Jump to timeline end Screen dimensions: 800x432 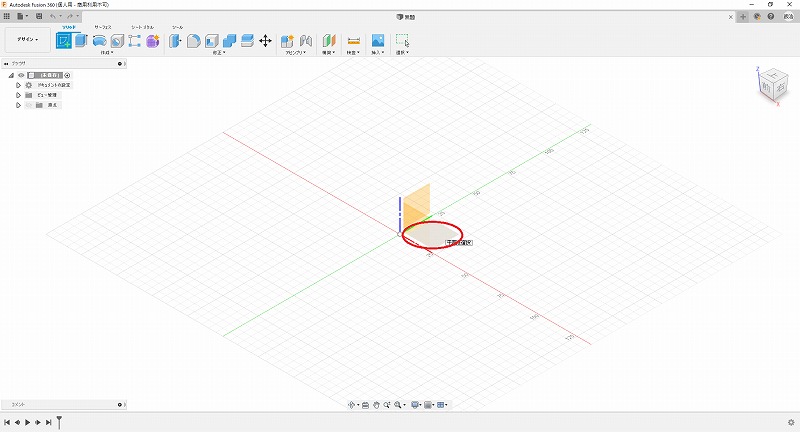coord(48,422)
